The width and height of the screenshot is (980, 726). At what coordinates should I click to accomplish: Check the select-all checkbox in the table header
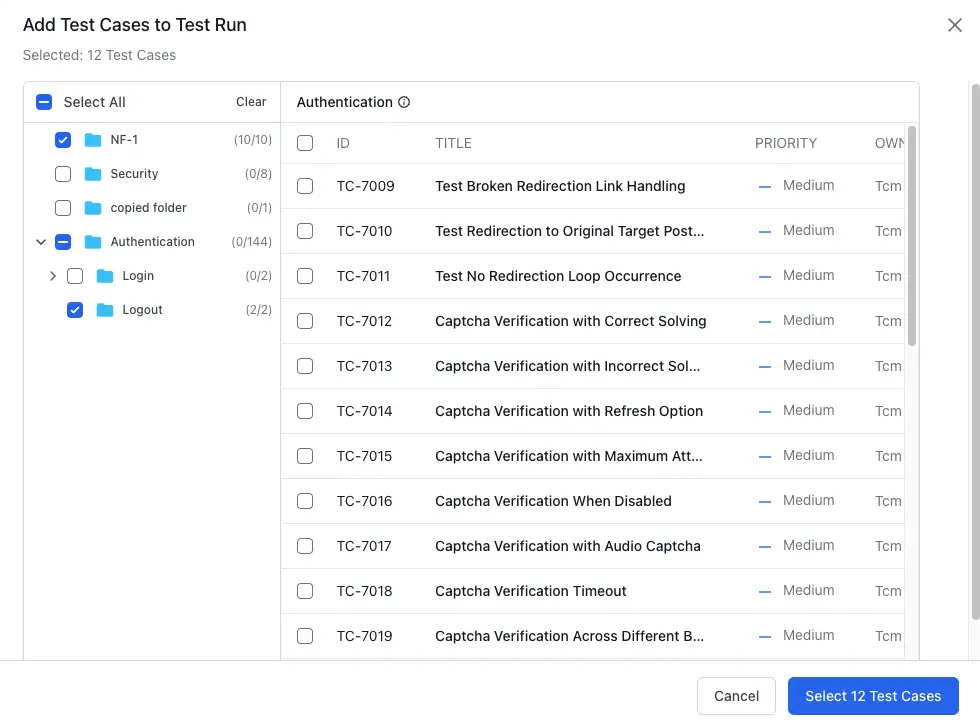pos(305,143)
